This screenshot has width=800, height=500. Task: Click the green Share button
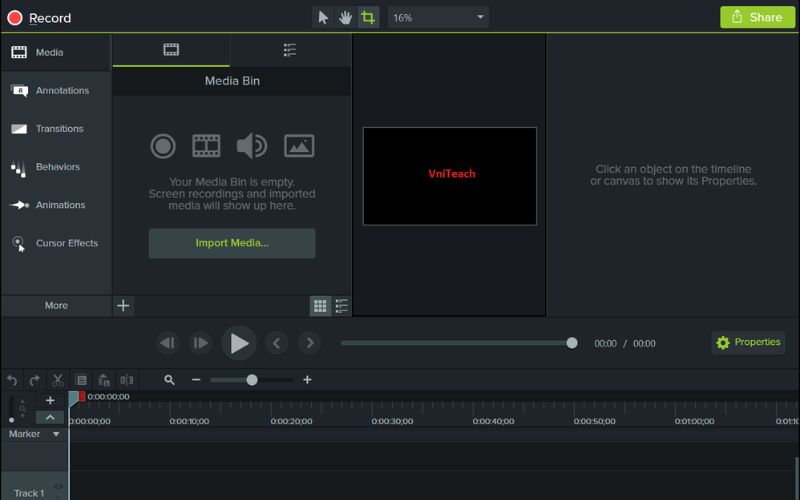pyautogui.click(x=757, y=17)
